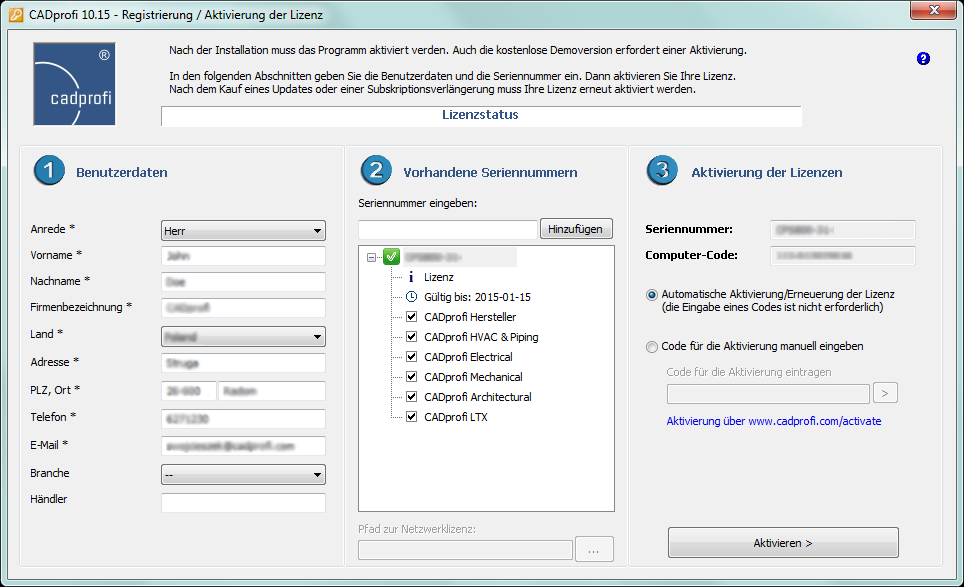Collapse the serial number tree node
This screenshot has height=587, width=964.
pyautogui.click(x=371, y=257)
